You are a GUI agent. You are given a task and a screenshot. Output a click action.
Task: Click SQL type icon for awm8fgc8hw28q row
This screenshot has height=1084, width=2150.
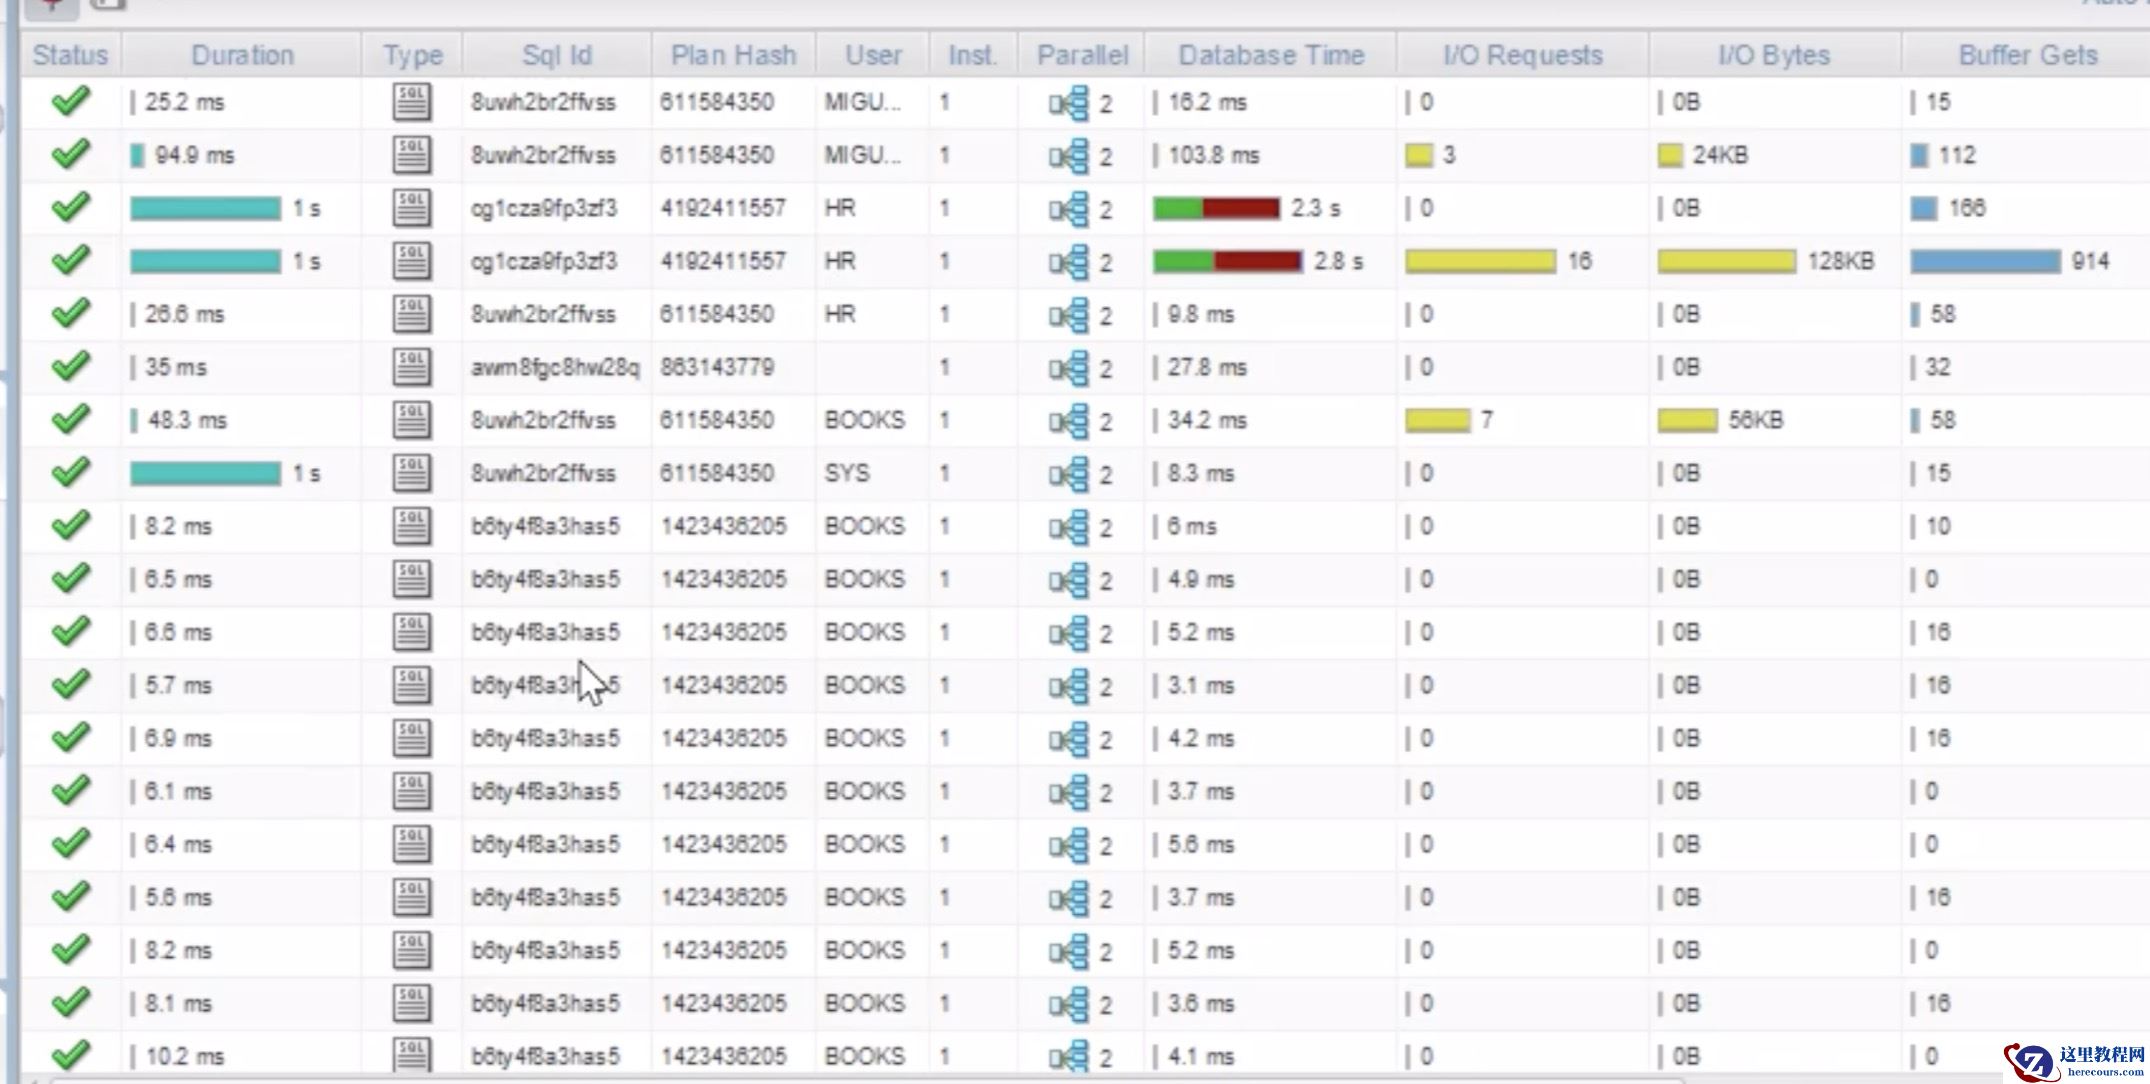pos(411,367)
